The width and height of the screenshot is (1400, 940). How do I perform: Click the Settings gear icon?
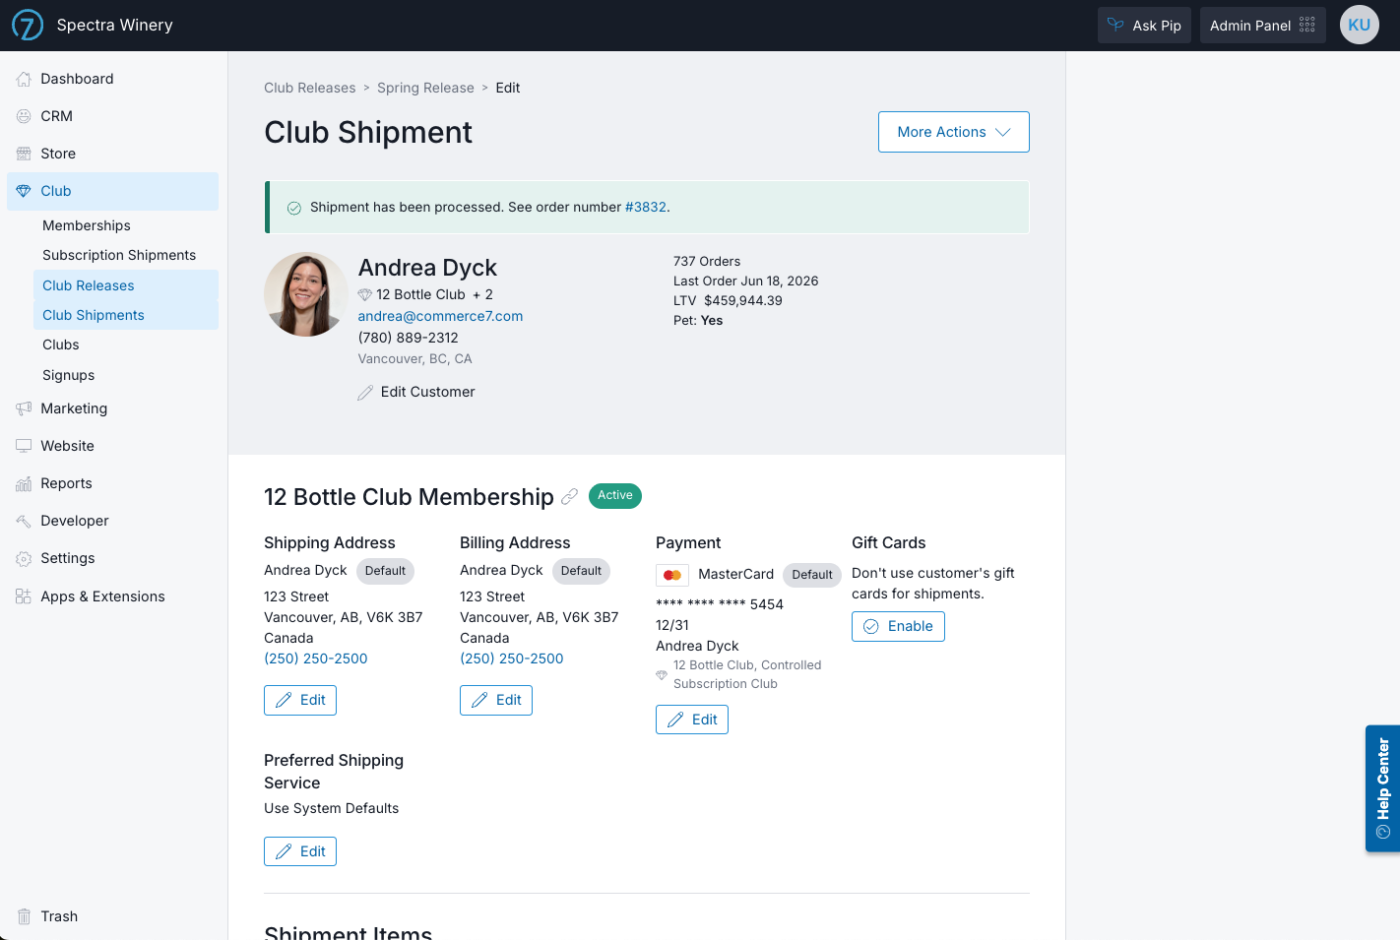pyautogui.click(x=24, y=559)
